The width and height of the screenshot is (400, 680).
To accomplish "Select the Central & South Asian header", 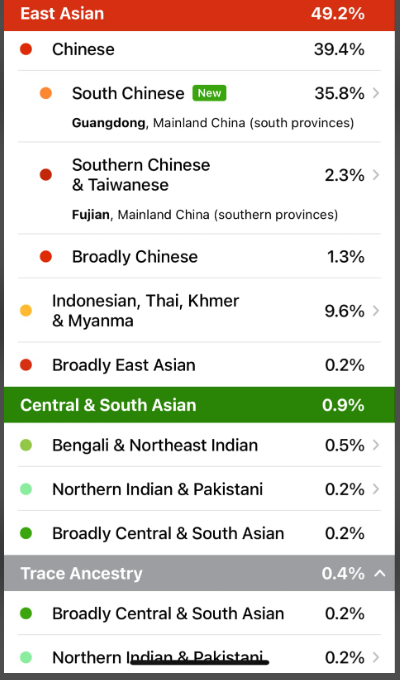I will 200,405.
